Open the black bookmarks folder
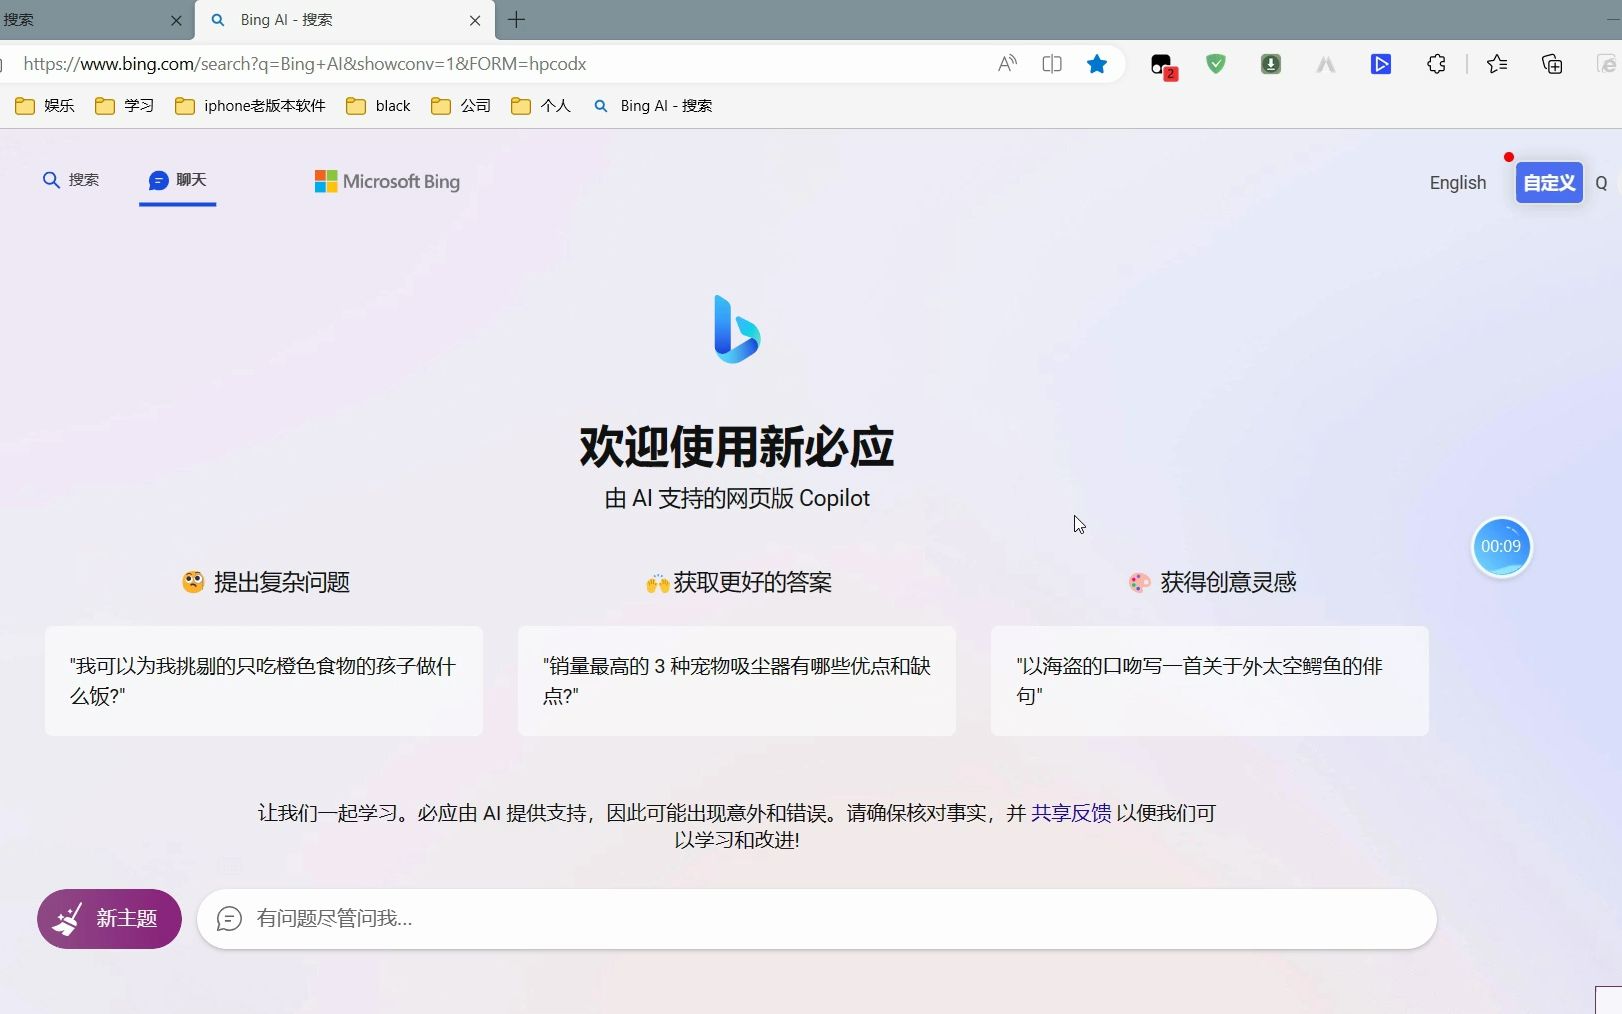The image size is (1622, 1014). tap(378, 105)
